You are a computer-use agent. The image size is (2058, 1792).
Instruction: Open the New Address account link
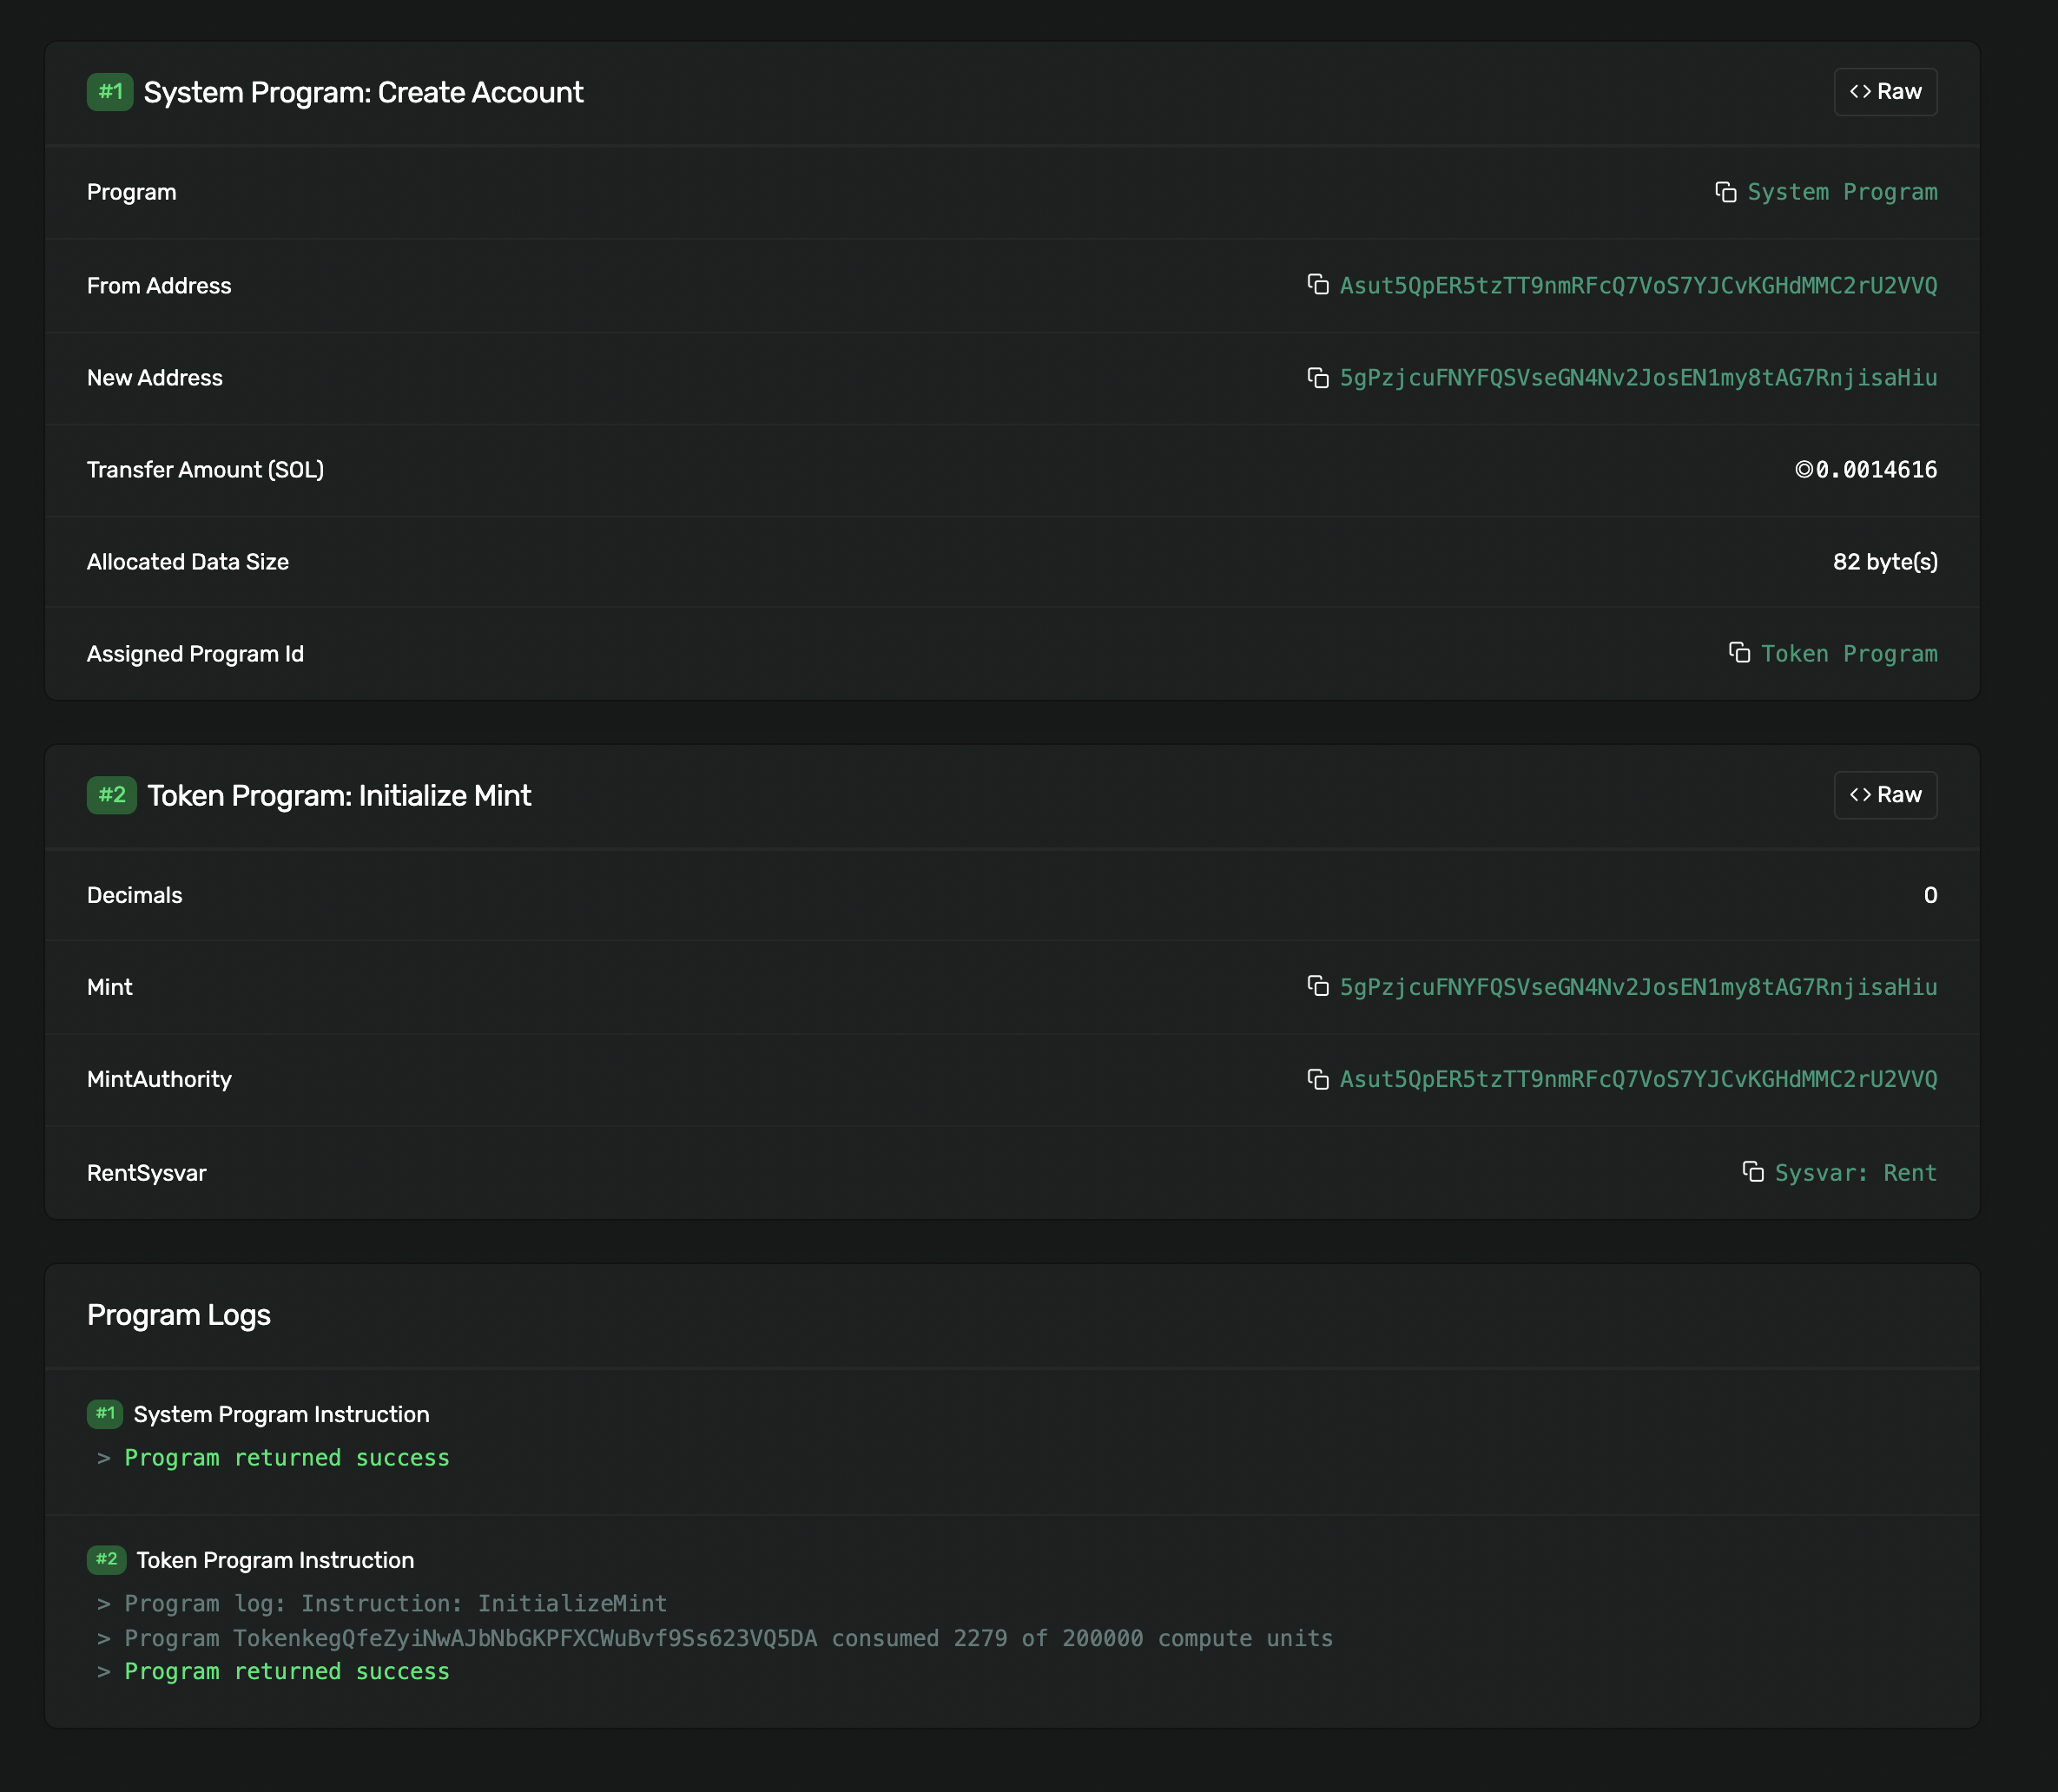click(1637, 378)
